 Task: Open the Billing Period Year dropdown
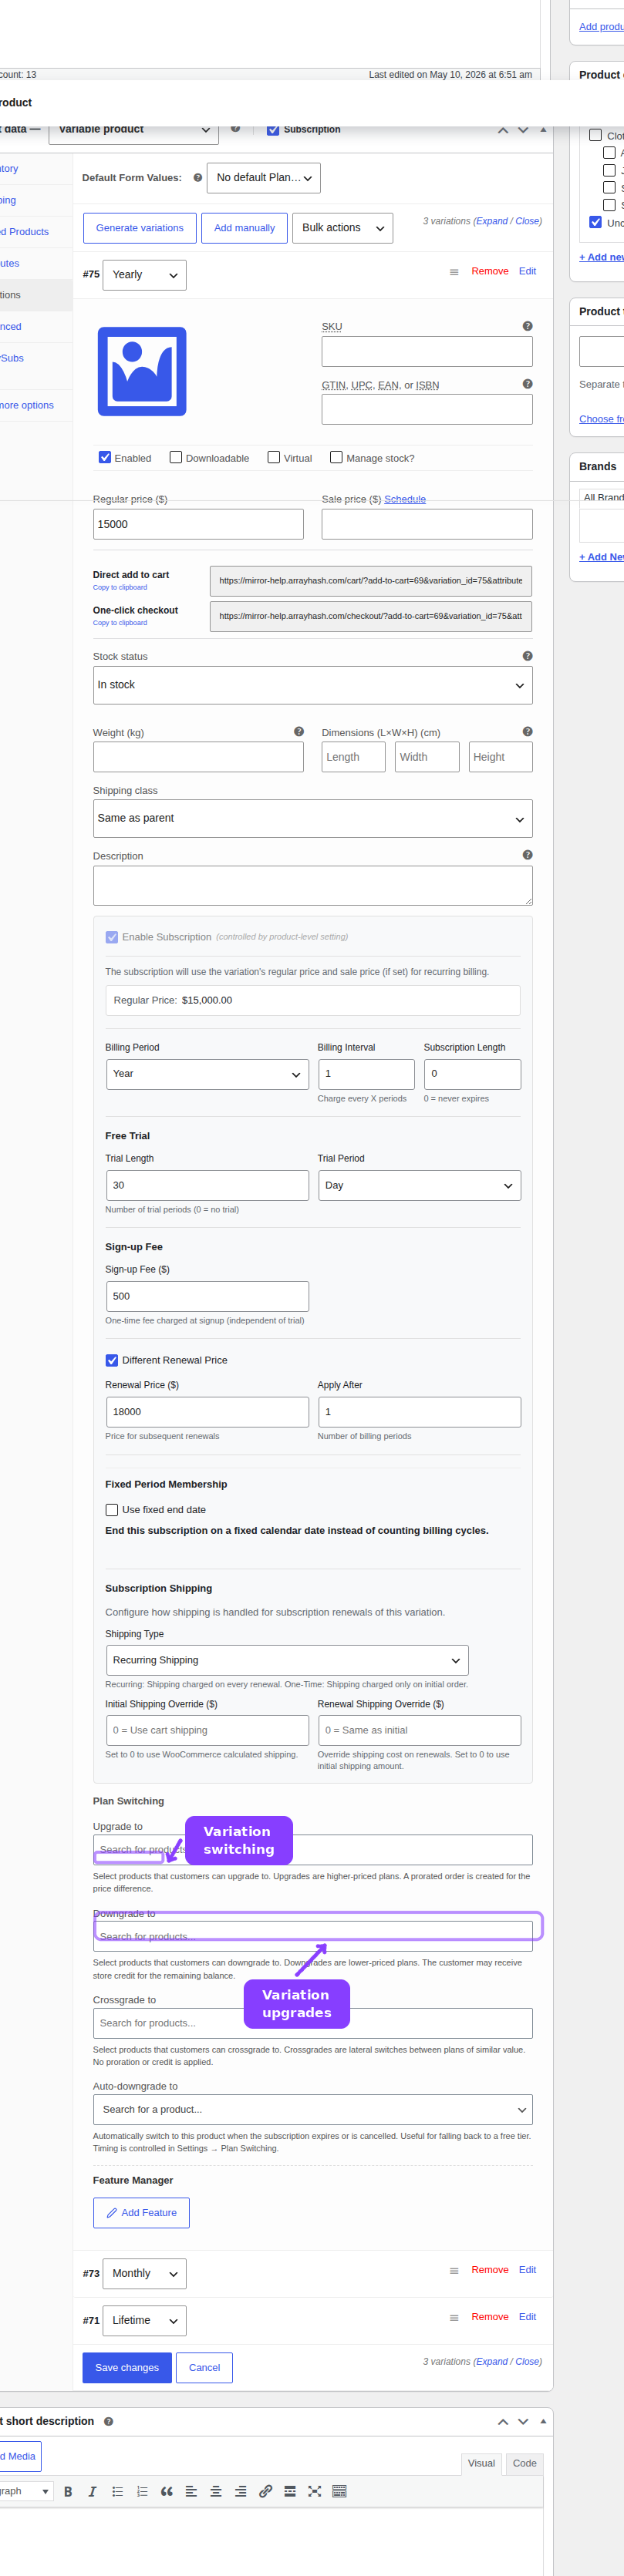tap(207, 1074)
